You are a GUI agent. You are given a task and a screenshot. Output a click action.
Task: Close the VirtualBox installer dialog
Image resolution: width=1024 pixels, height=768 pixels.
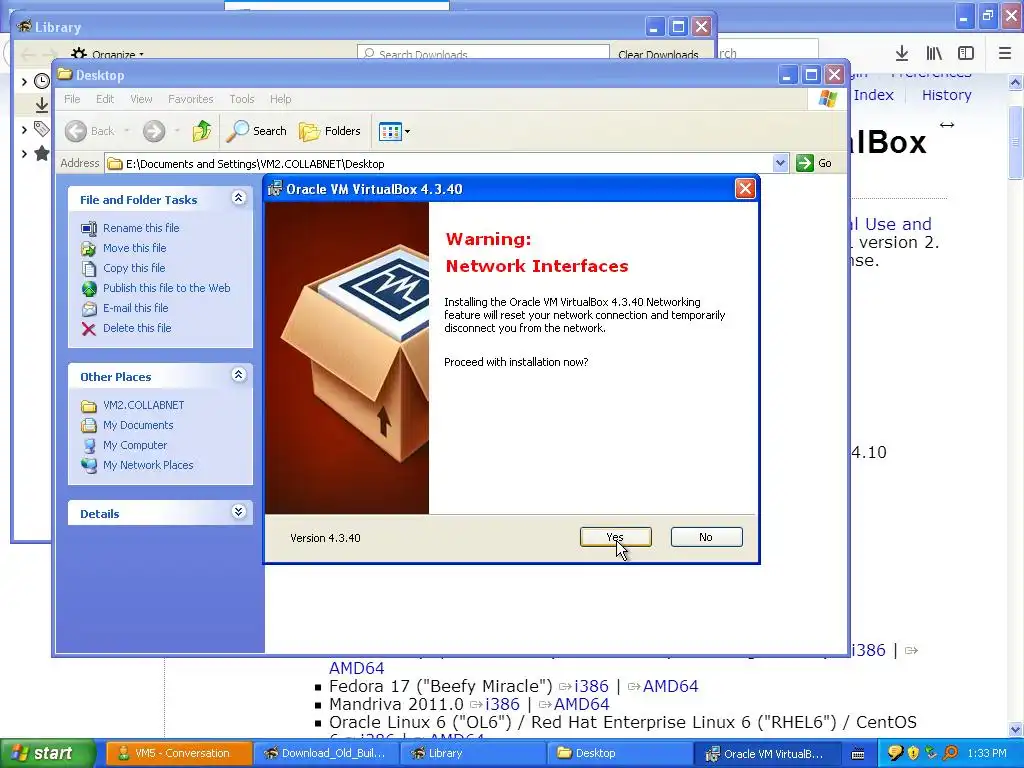coord(744,189)
